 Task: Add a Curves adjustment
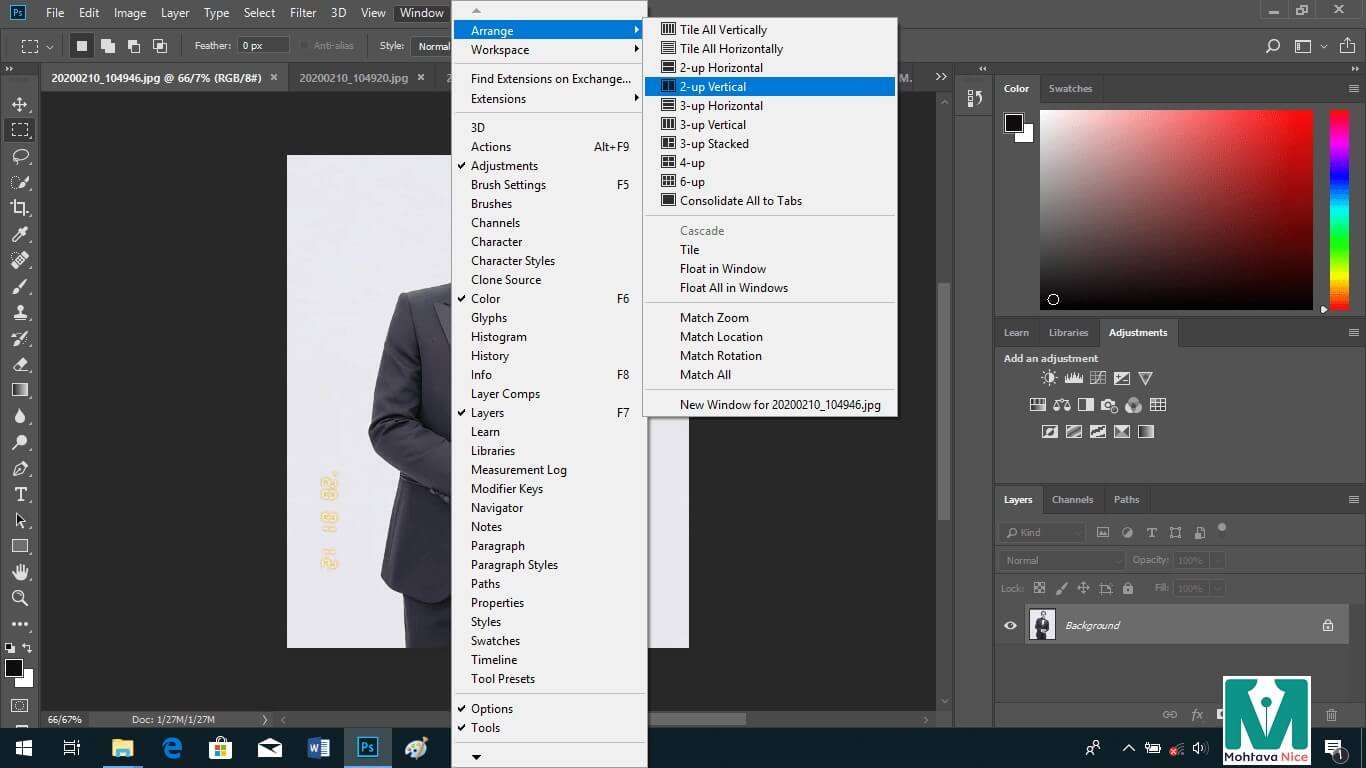click(1097, 378)
